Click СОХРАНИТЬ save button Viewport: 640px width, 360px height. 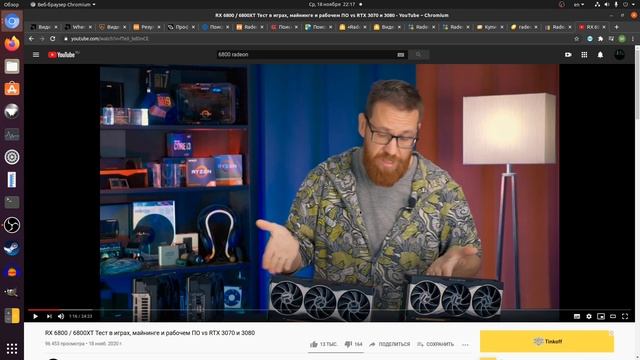pos(435,344)
